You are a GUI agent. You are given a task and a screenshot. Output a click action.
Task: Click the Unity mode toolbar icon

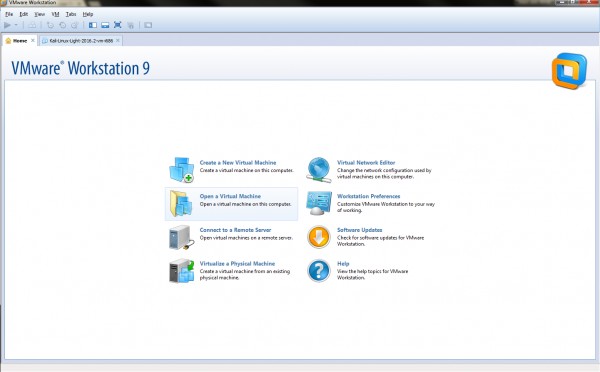[130, 25]
